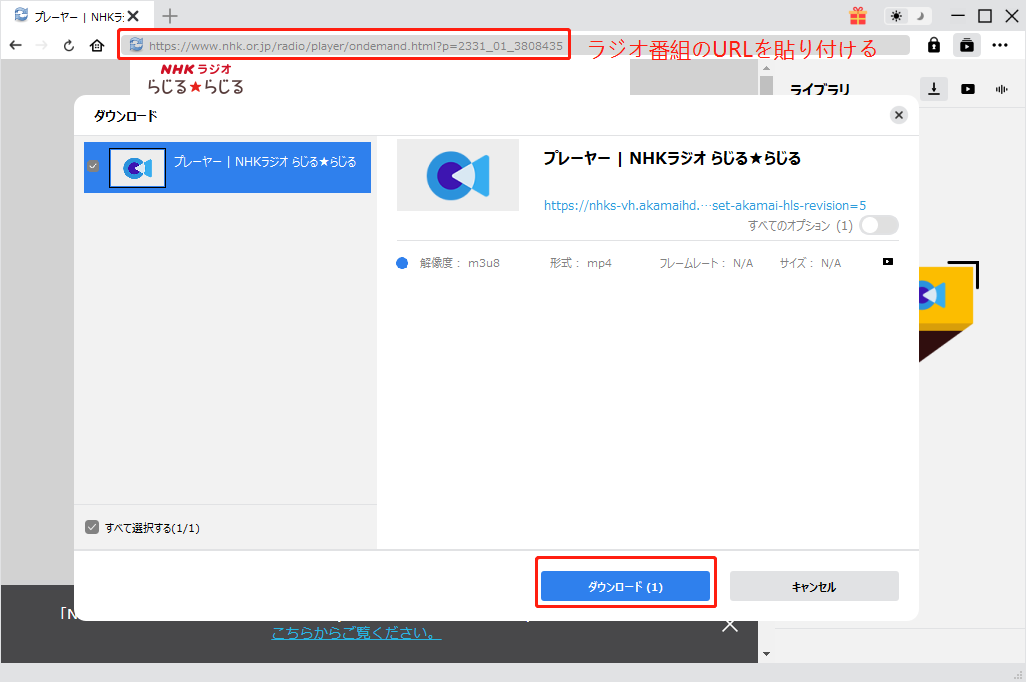This screenshot has height=682, width=1026.
Task: Dismiss the dark notice banner
Action: tap(730, 626)
